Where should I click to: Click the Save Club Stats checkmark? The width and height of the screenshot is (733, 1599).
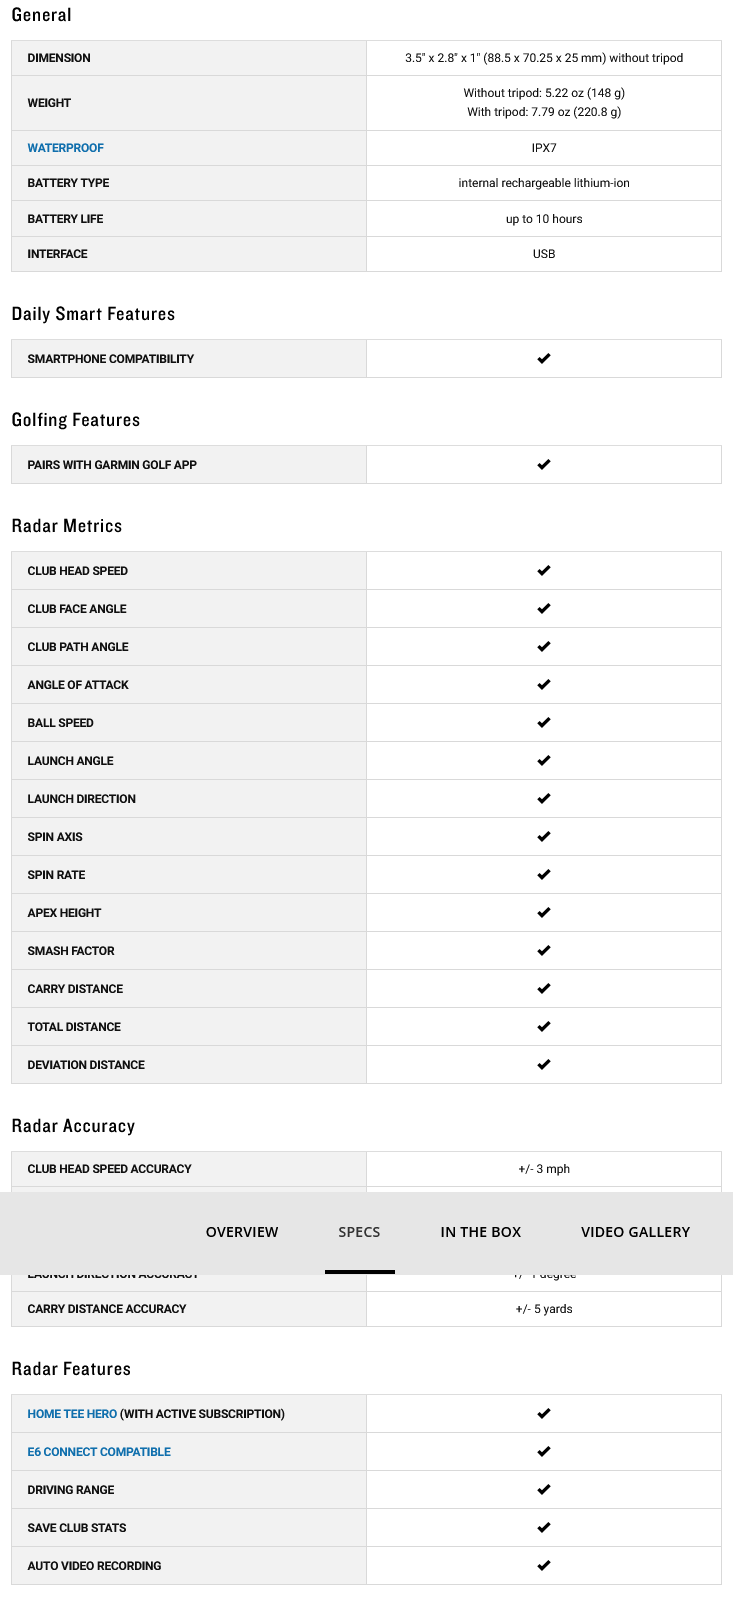click(x=544, y=1528)
